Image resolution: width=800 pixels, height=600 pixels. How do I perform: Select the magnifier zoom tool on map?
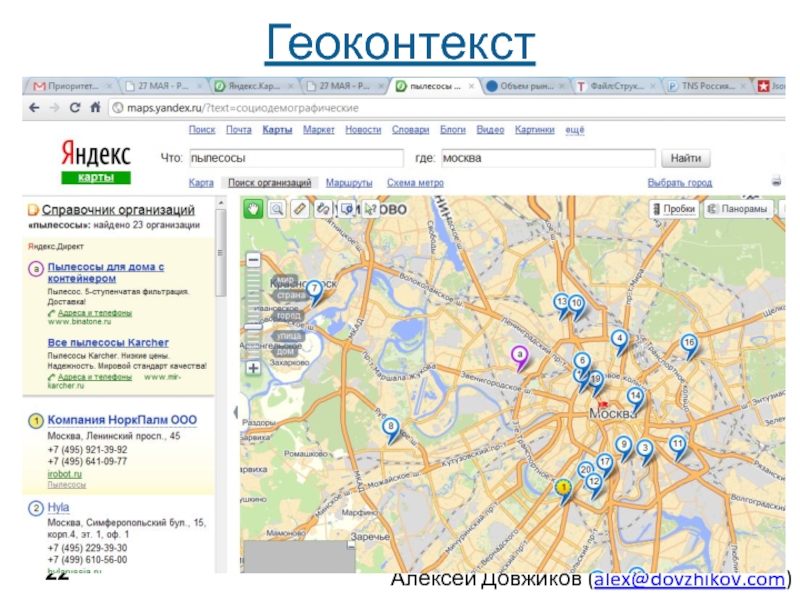[277, 209]
